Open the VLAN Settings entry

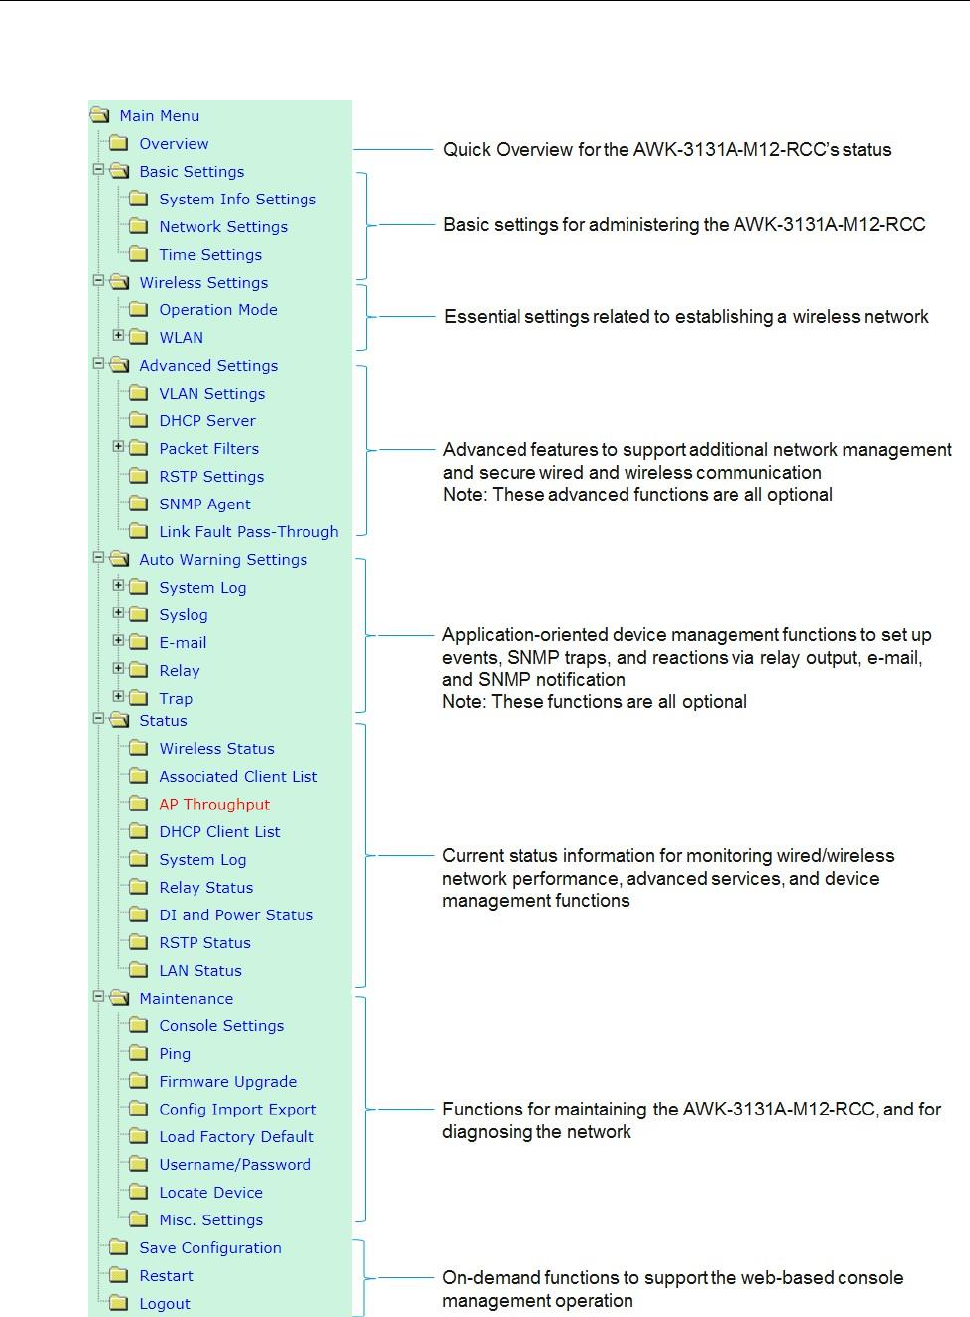pyautogui.click(x=213, y=394)
